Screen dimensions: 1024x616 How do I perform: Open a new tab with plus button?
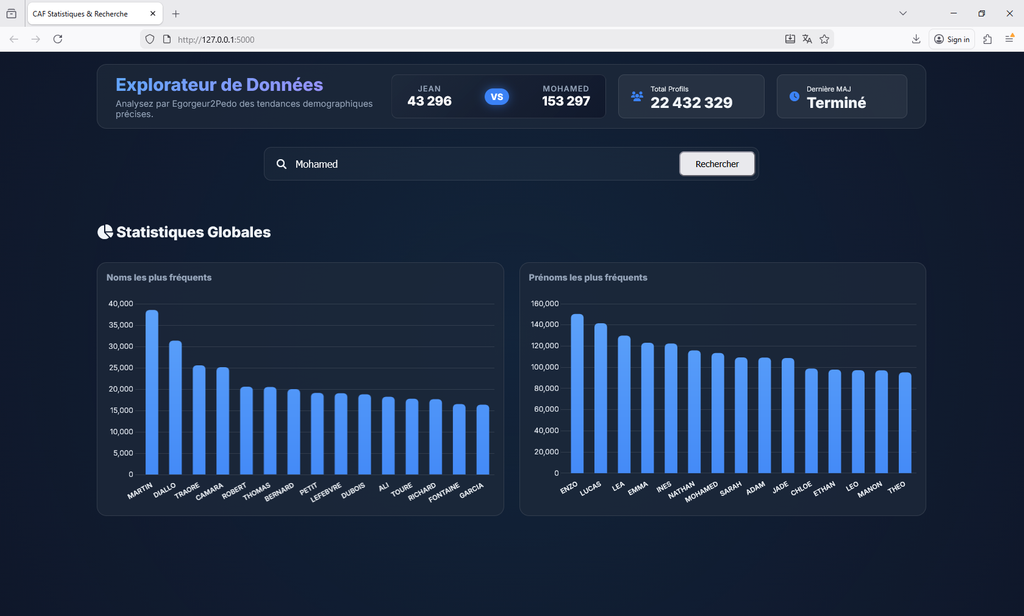[x=176, y=14]
